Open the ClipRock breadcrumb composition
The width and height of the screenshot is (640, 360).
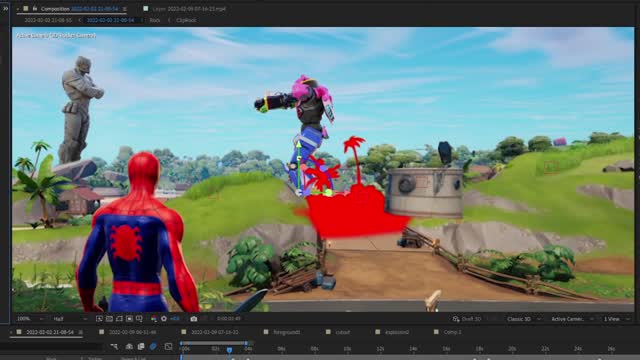point(186,20)
